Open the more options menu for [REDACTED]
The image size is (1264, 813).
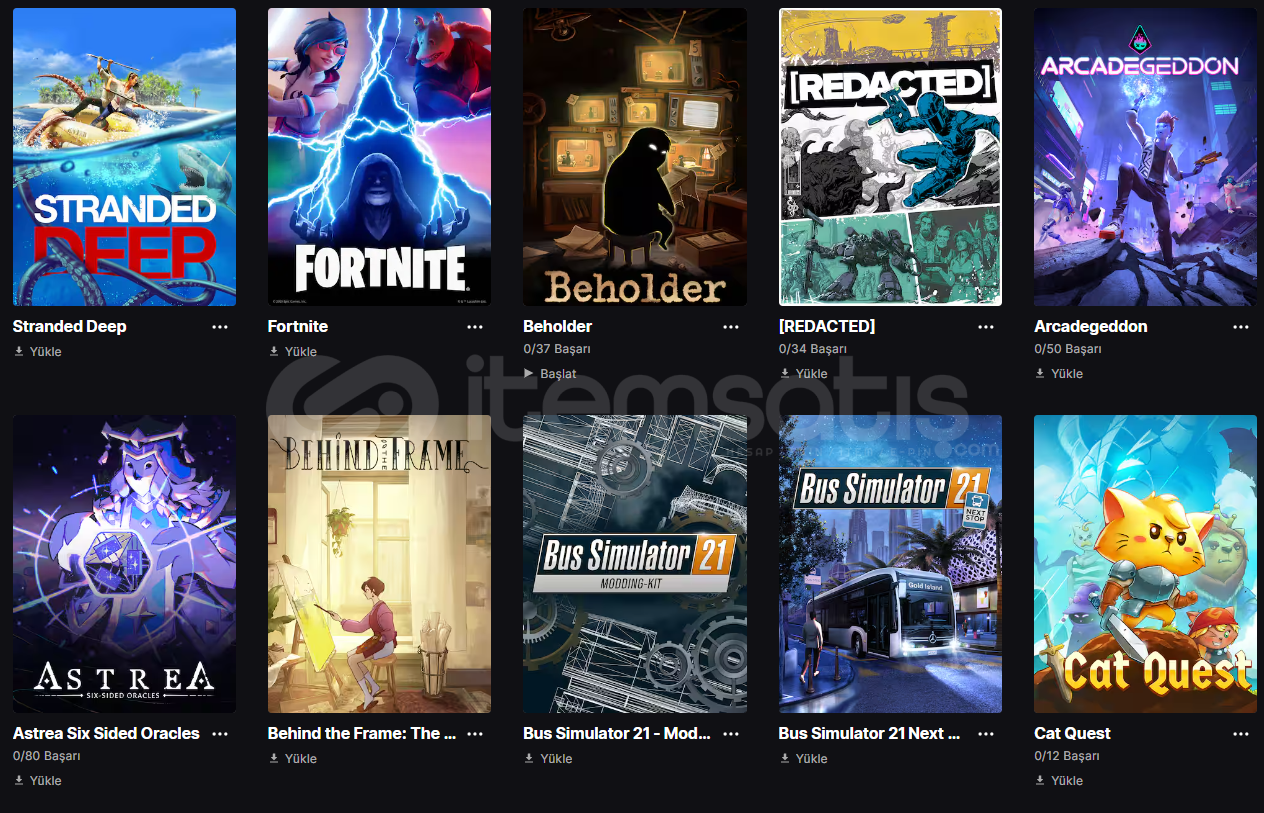pyautogui.click(x=986, y=327)
